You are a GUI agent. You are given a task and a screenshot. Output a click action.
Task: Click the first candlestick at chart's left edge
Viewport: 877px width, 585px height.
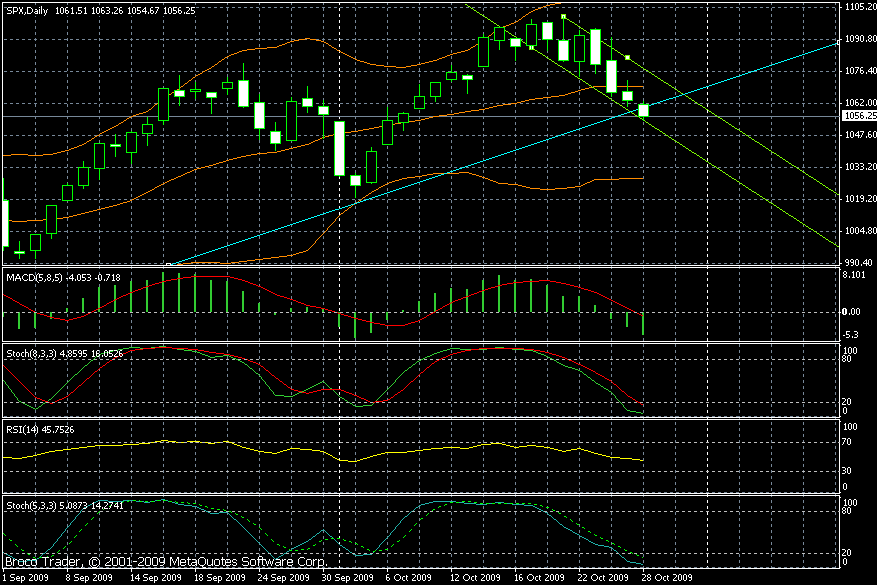click(6, 222)
